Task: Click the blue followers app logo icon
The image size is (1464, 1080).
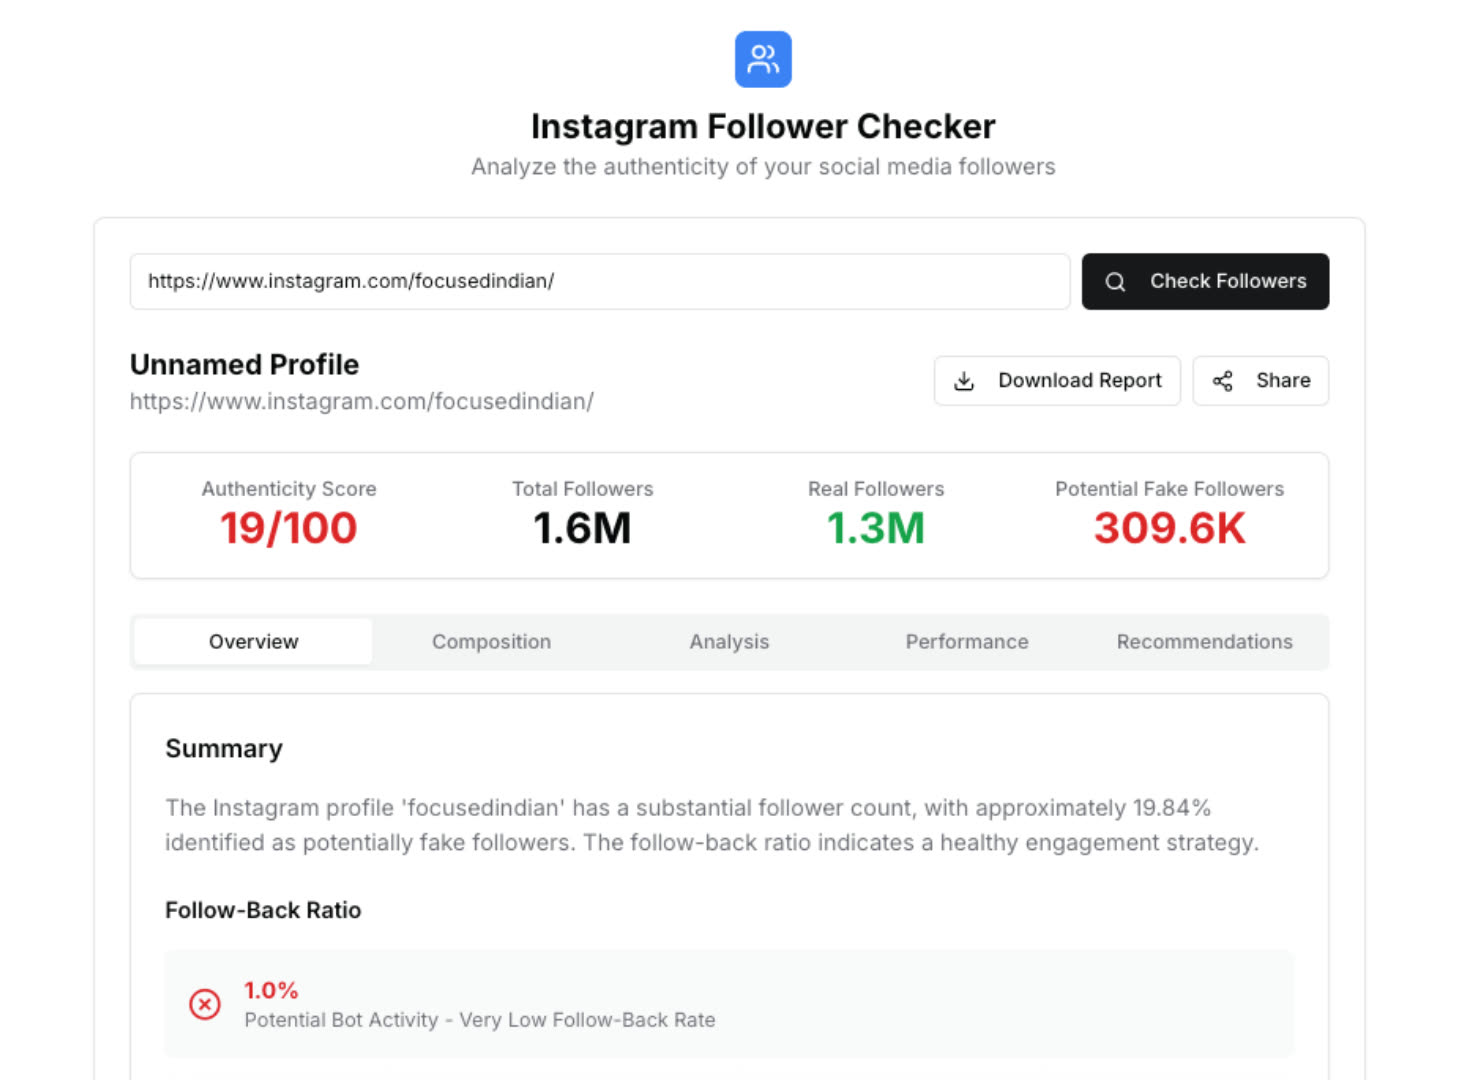Action: coord(763,59)
